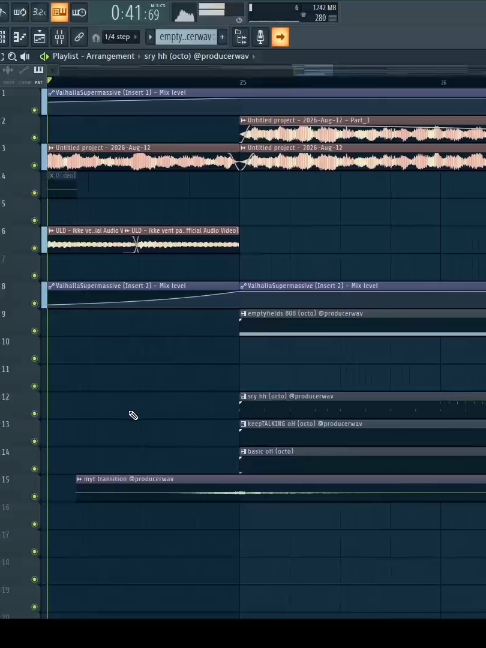Viewport: 486px width, 648px height.
Task: Toggle audio clip waveform filter icon
Action: pos(8,70)
